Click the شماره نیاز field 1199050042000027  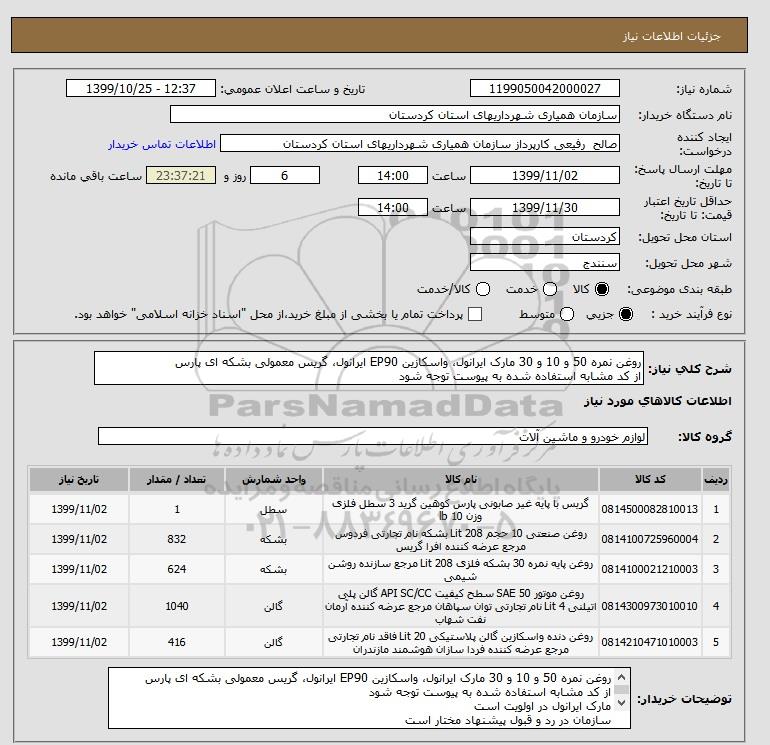545,89
